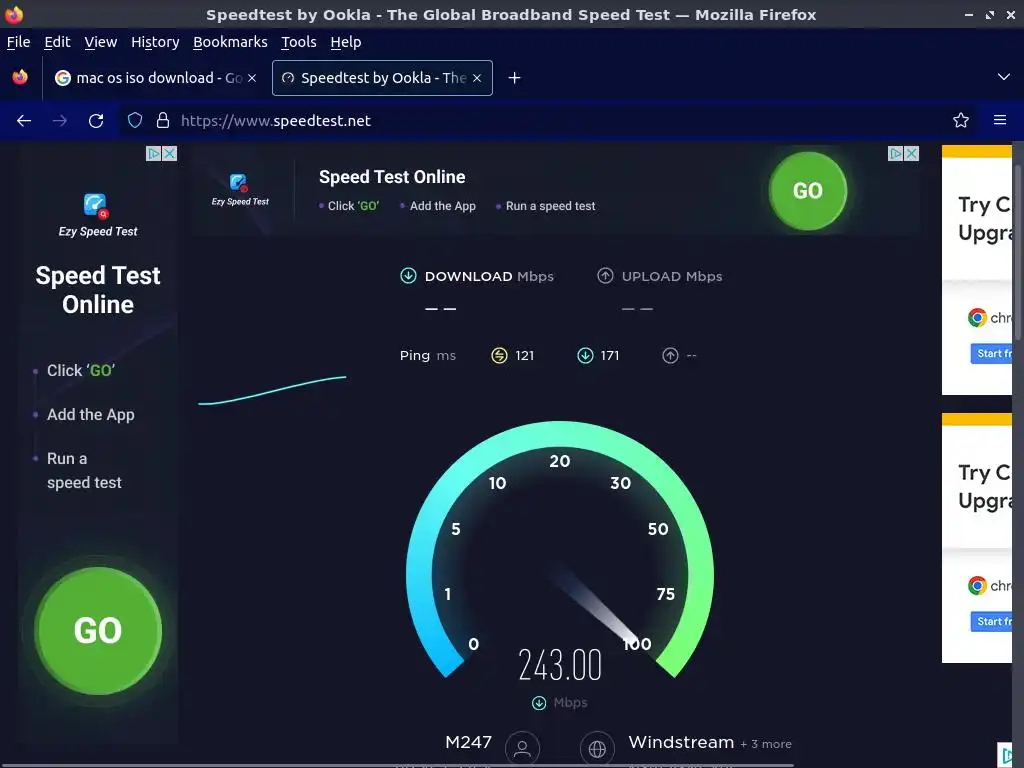The height and width of the screenshot is (768, 1024).
Task: Open a new tab with plus button
Action: coord(515,78)
